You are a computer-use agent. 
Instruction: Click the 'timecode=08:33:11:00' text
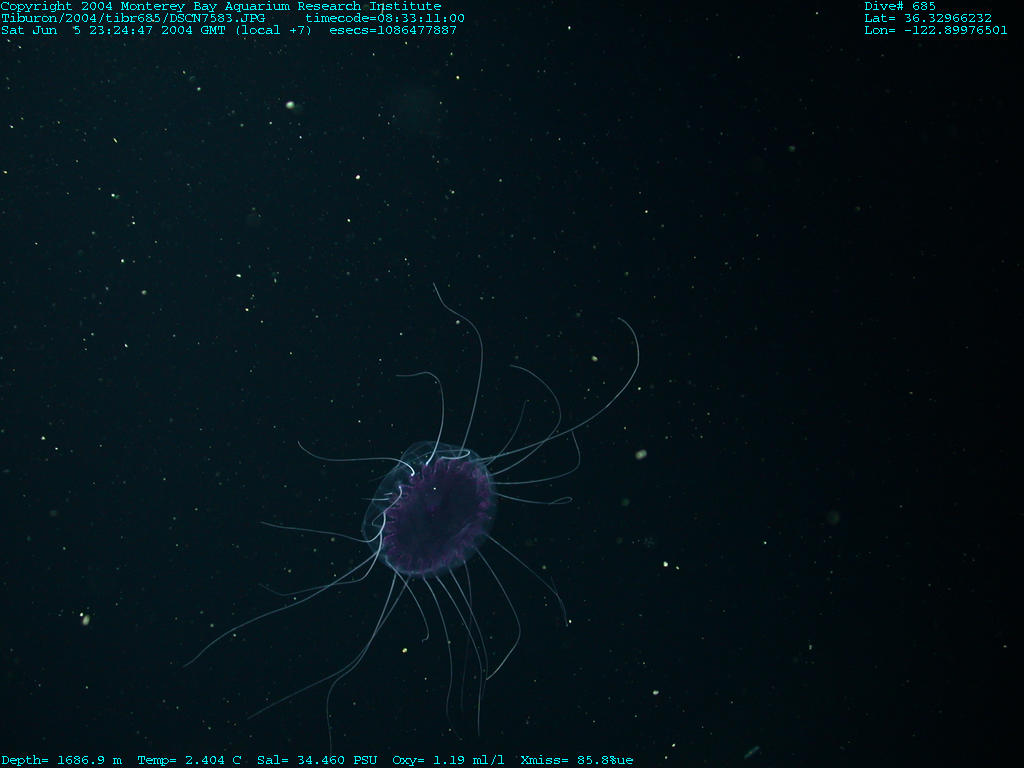(x=385, y=18)
